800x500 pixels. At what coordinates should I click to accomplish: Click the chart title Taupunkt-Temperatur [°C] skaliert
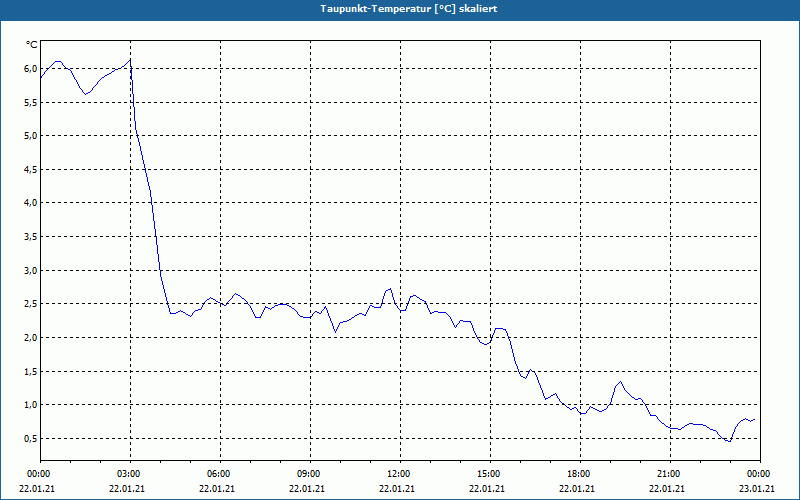click(409, 9)
